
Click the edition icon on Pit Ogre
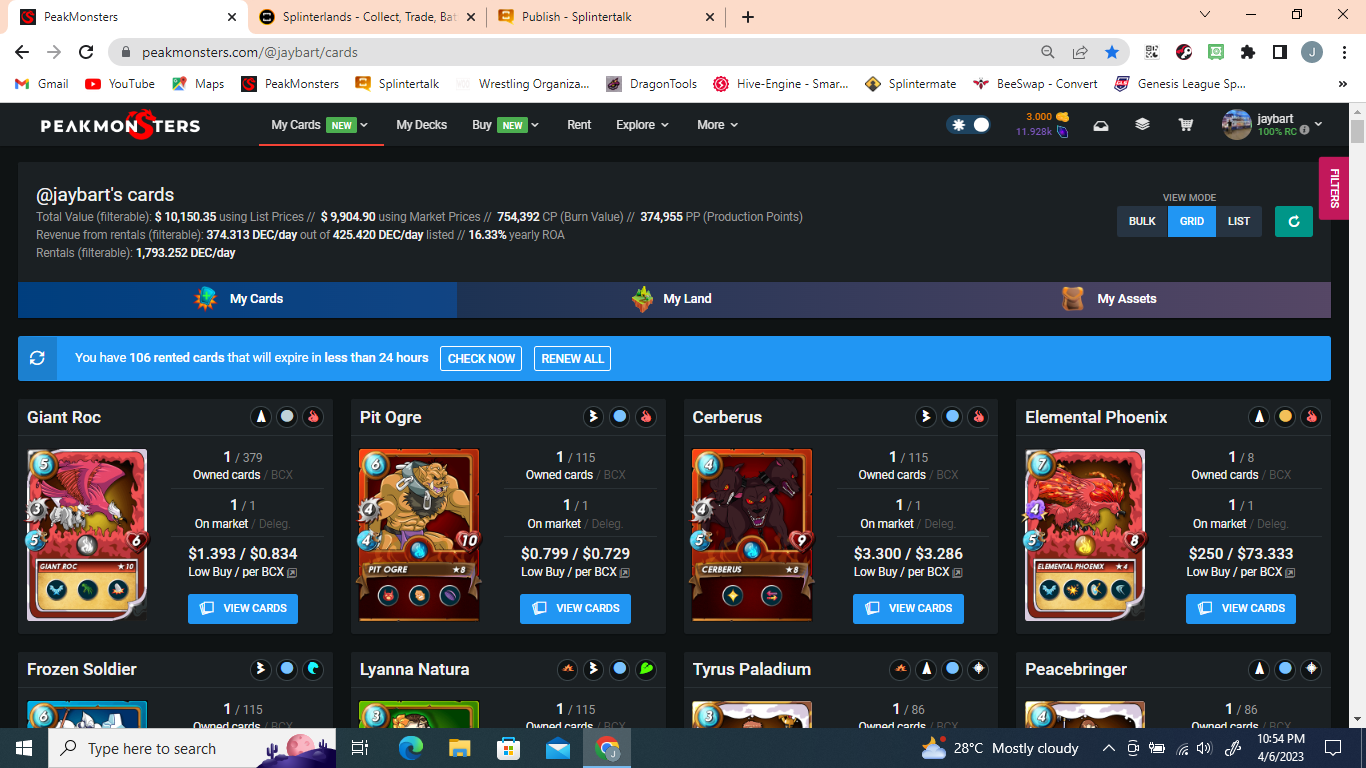[x=594, y=417]
